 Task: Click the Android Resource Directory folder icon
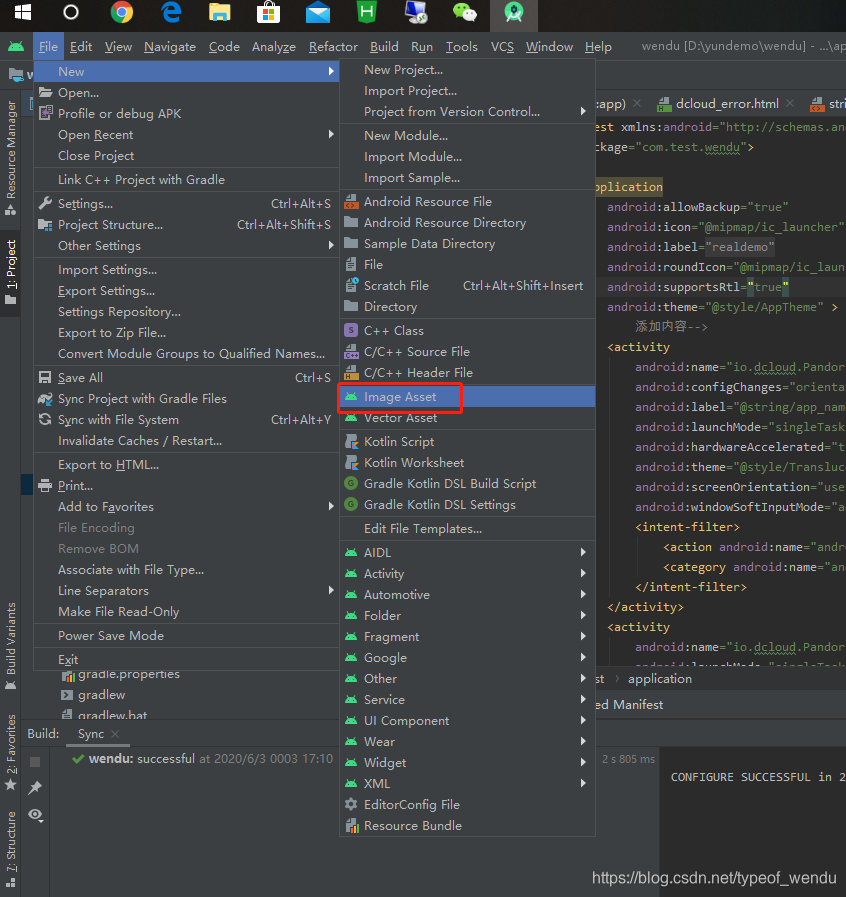351,222
